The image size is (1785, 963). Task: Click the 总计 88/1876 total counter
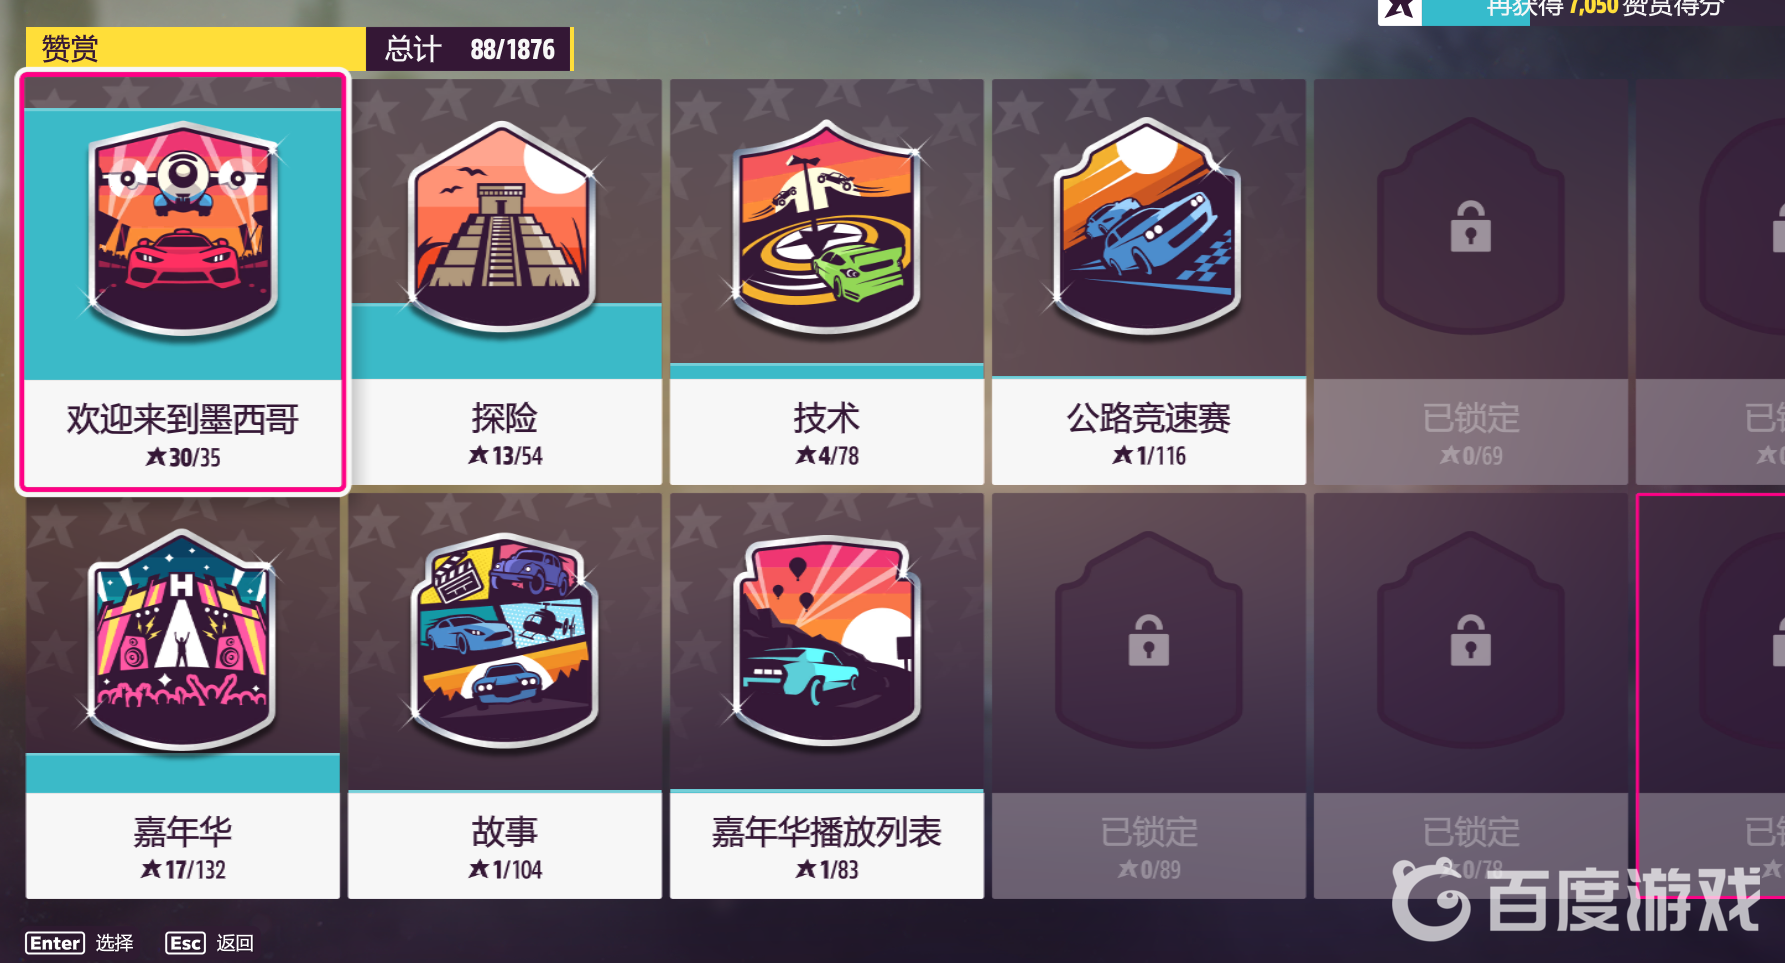click(x=469, y=49)
